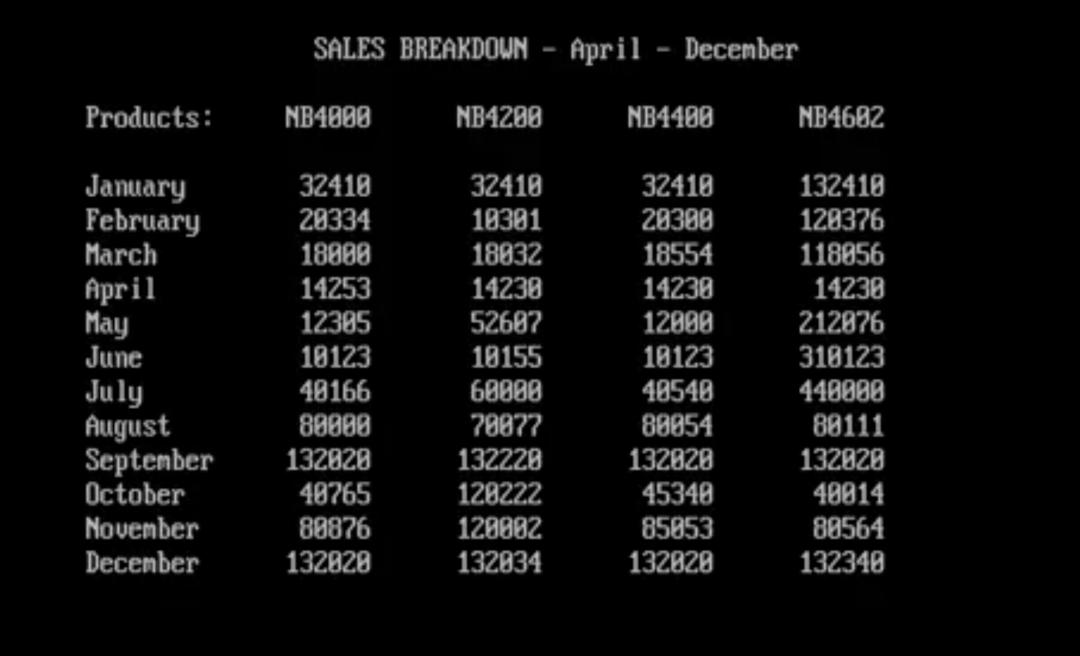Click the February row label
1080x656 pixels.
[x=142, y=221]
